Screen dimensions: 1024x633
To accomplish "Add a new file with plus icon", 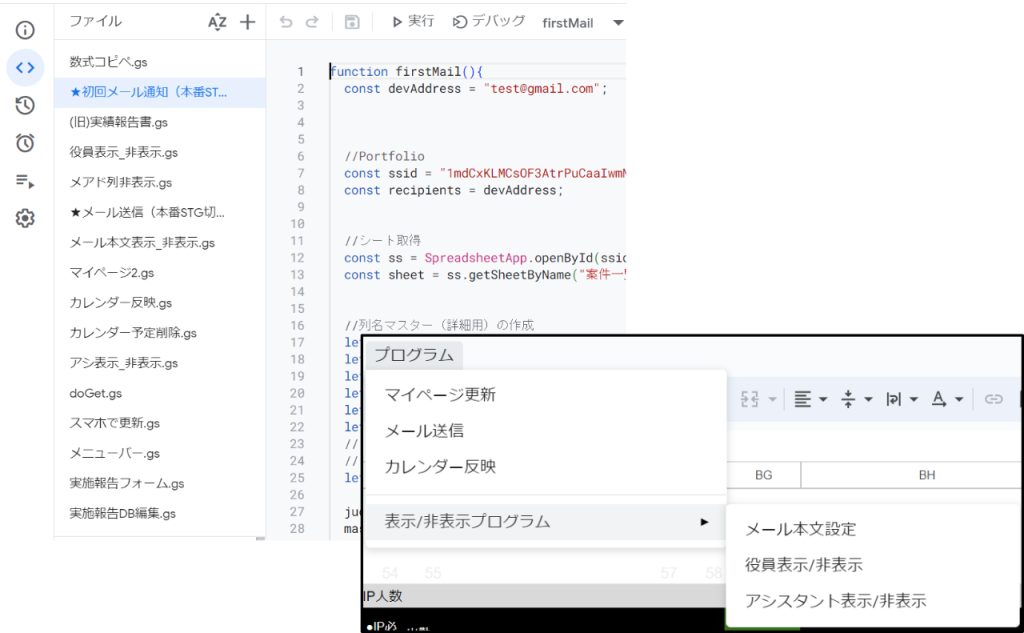I will (x=248, y=22).
